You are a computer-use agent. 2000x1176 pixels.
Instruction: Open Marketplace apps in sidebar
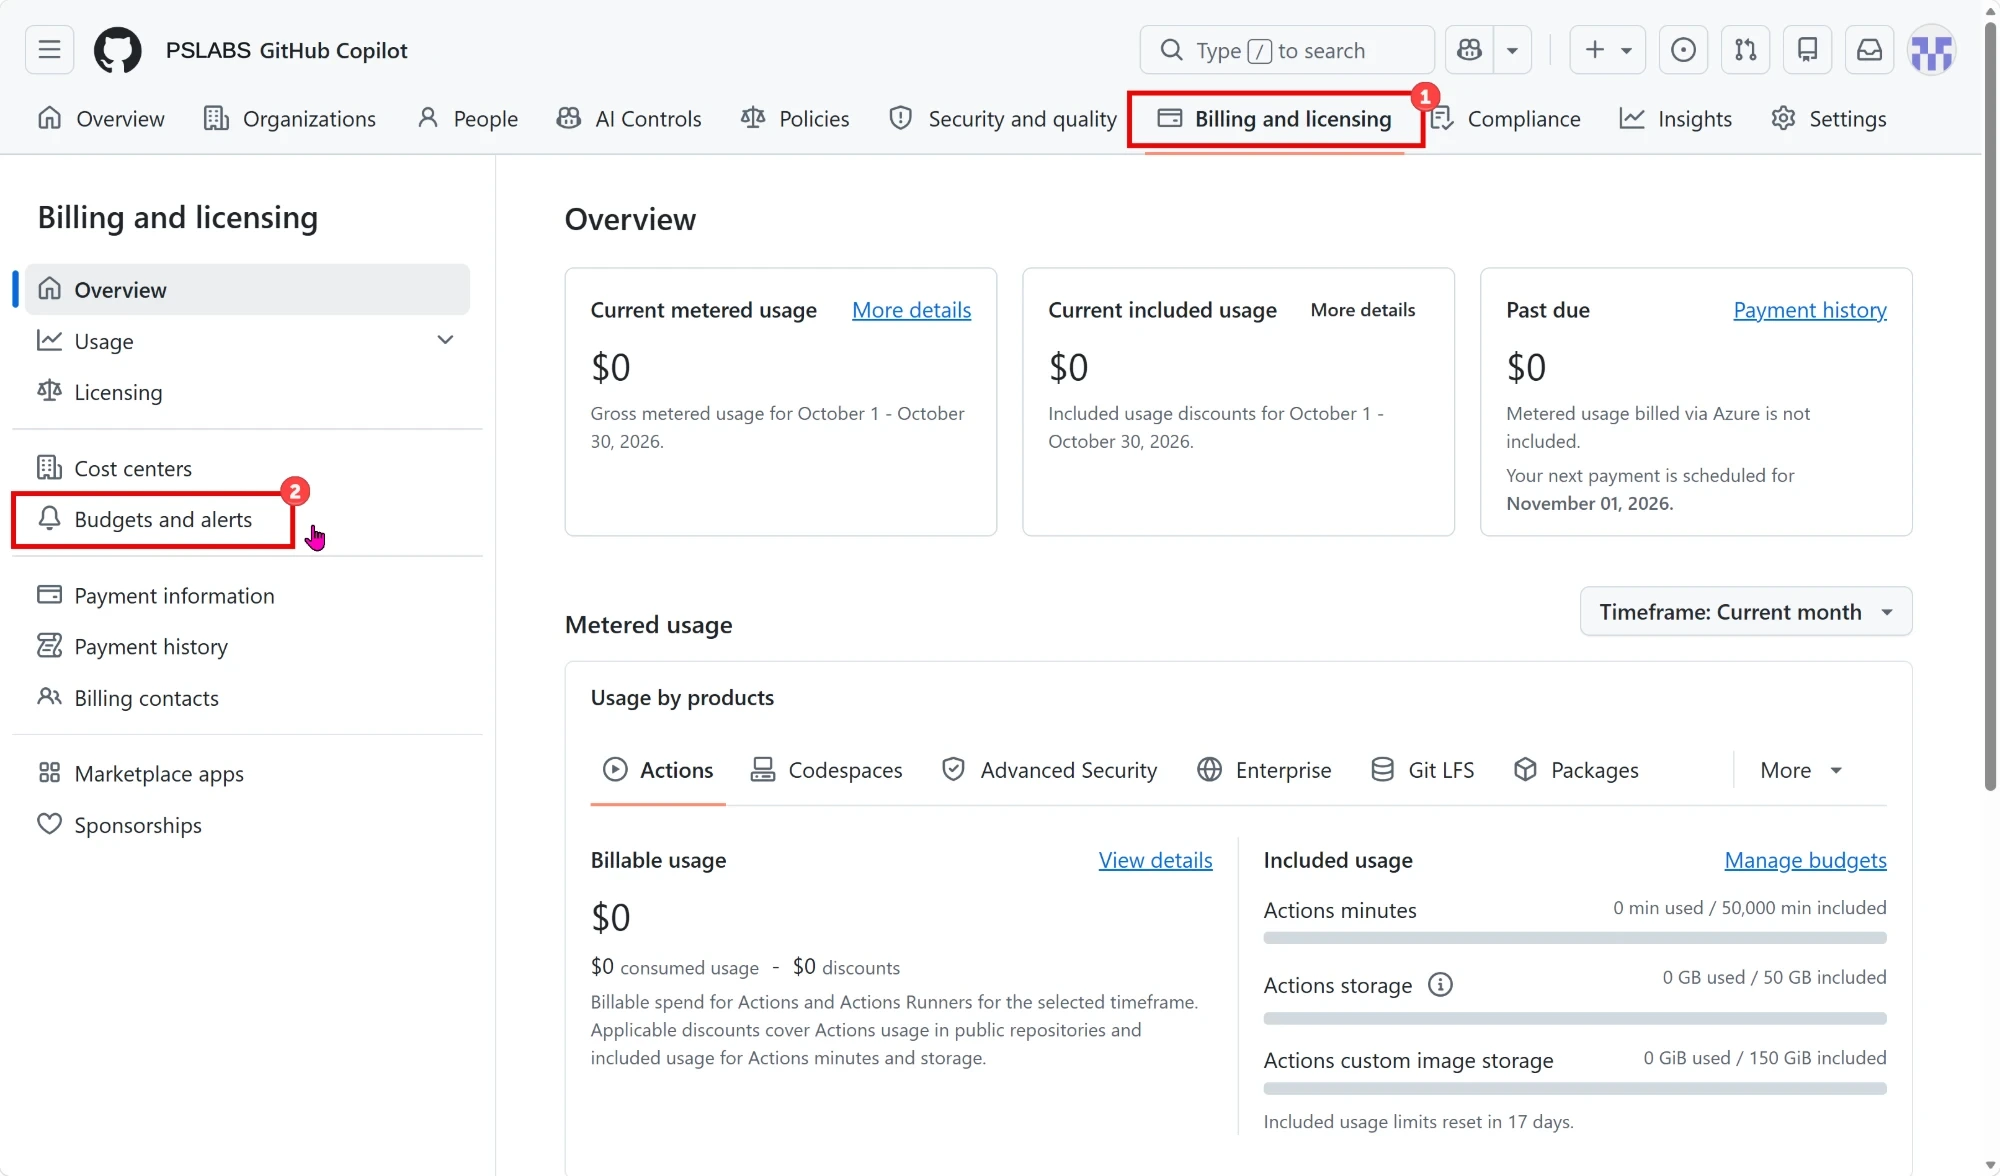(248, 773)
